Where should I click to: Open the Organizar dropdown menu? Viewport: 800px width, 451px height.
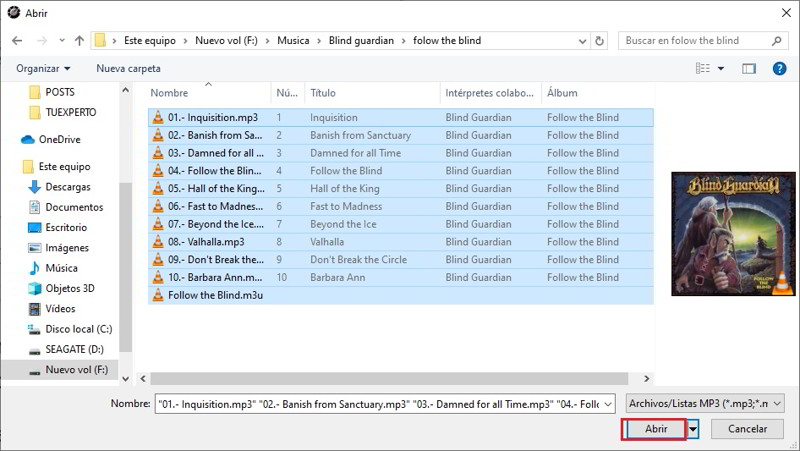point(43,68)
